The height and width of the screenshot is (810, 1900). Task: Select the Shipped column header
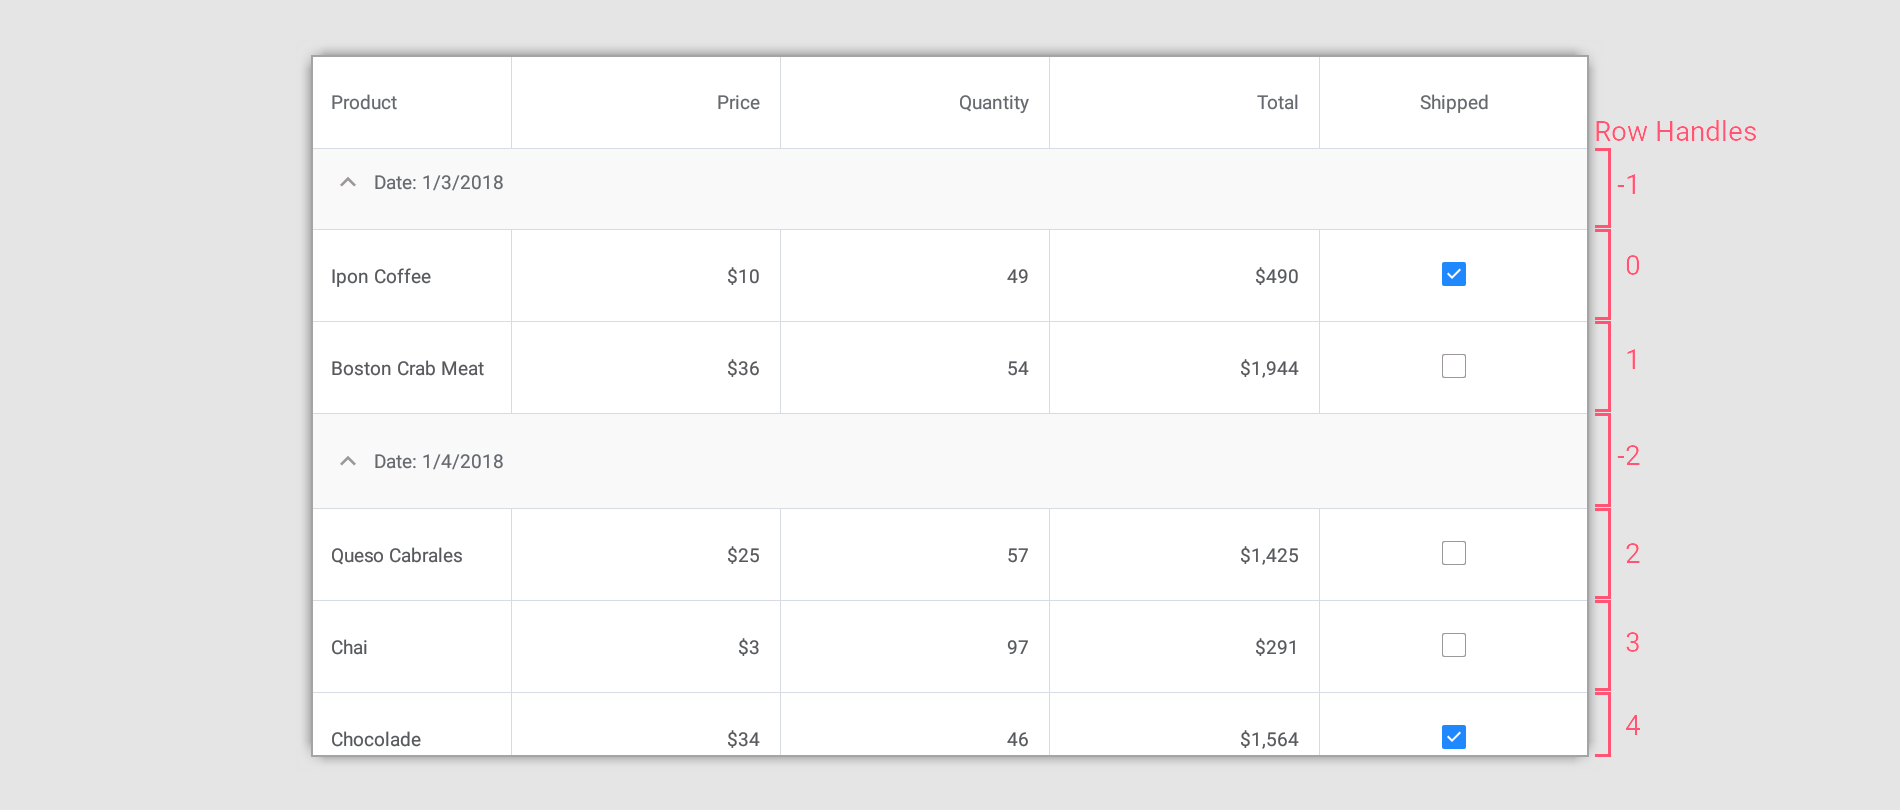tap(1453, 103)
